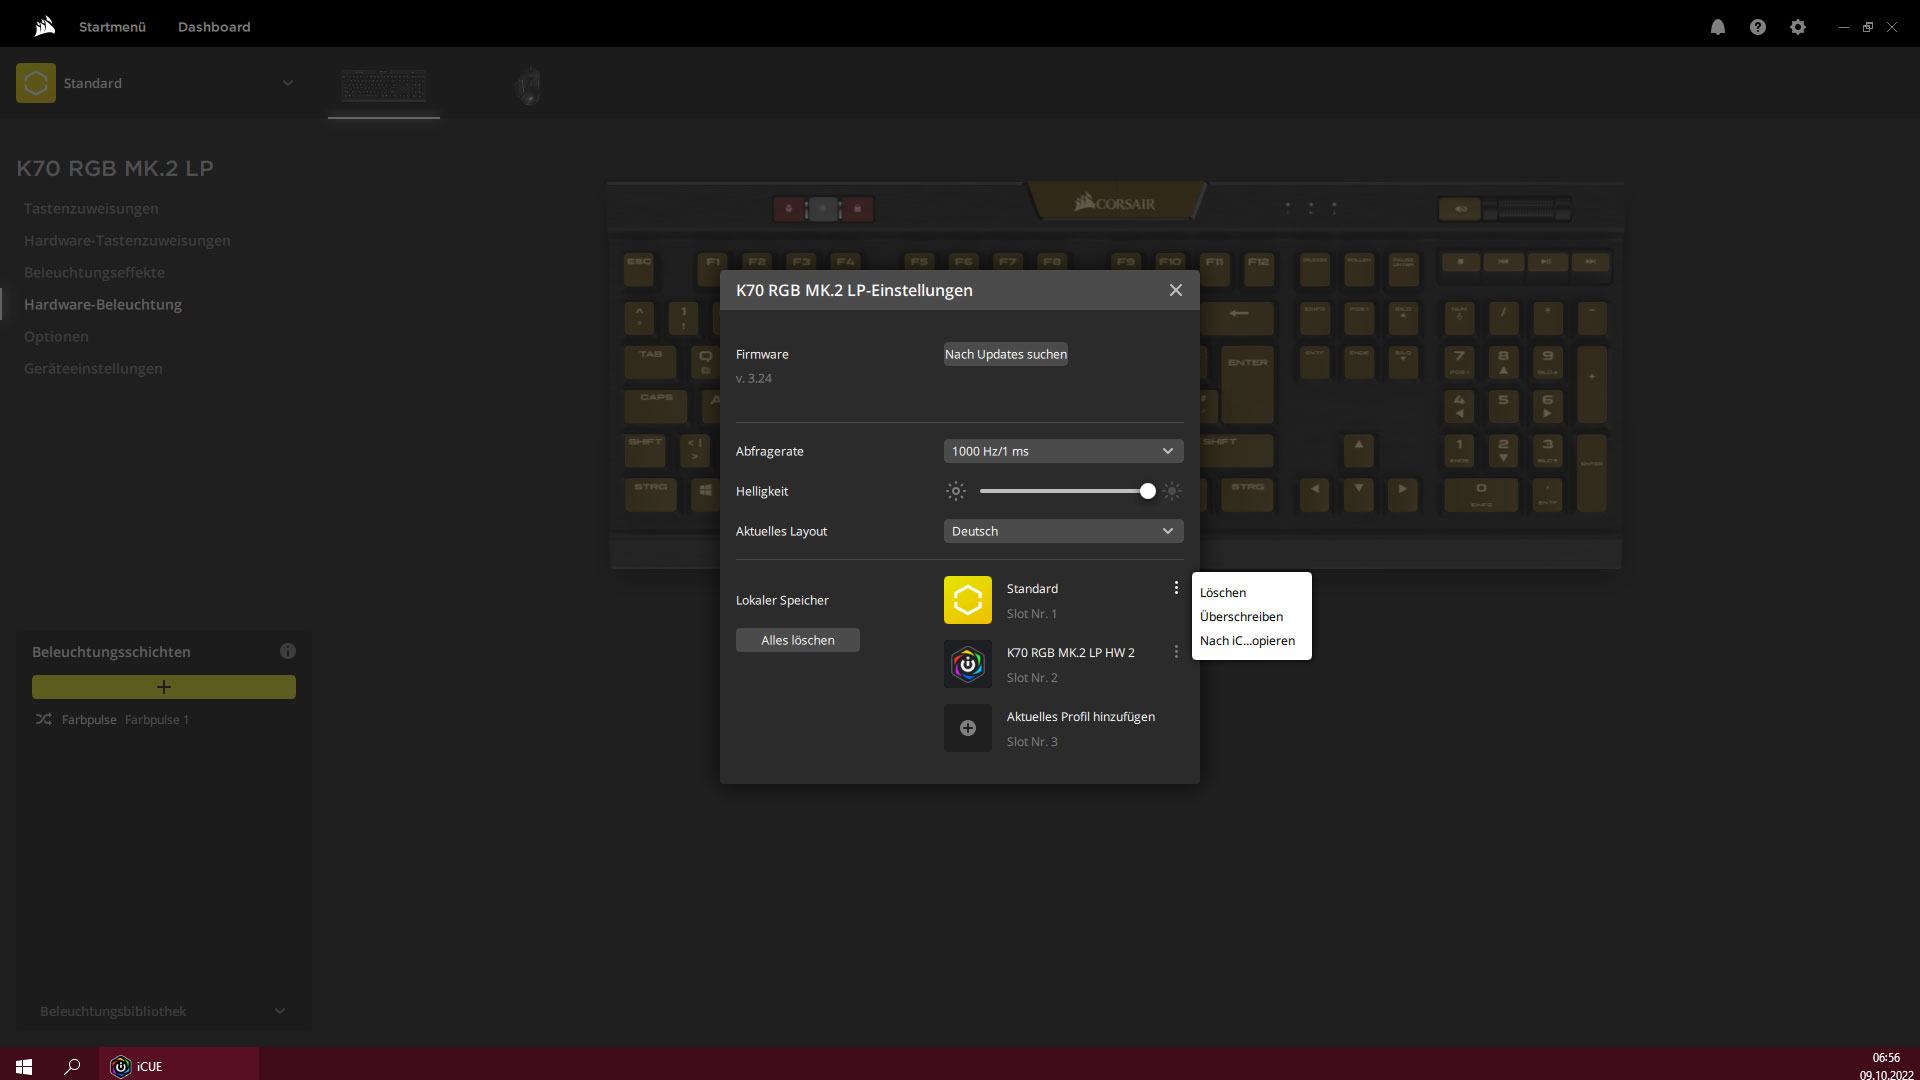Screen dimensions: 1920x1080
Task: Click the high brightness sun icon
Action: [x=1172, y=491]
